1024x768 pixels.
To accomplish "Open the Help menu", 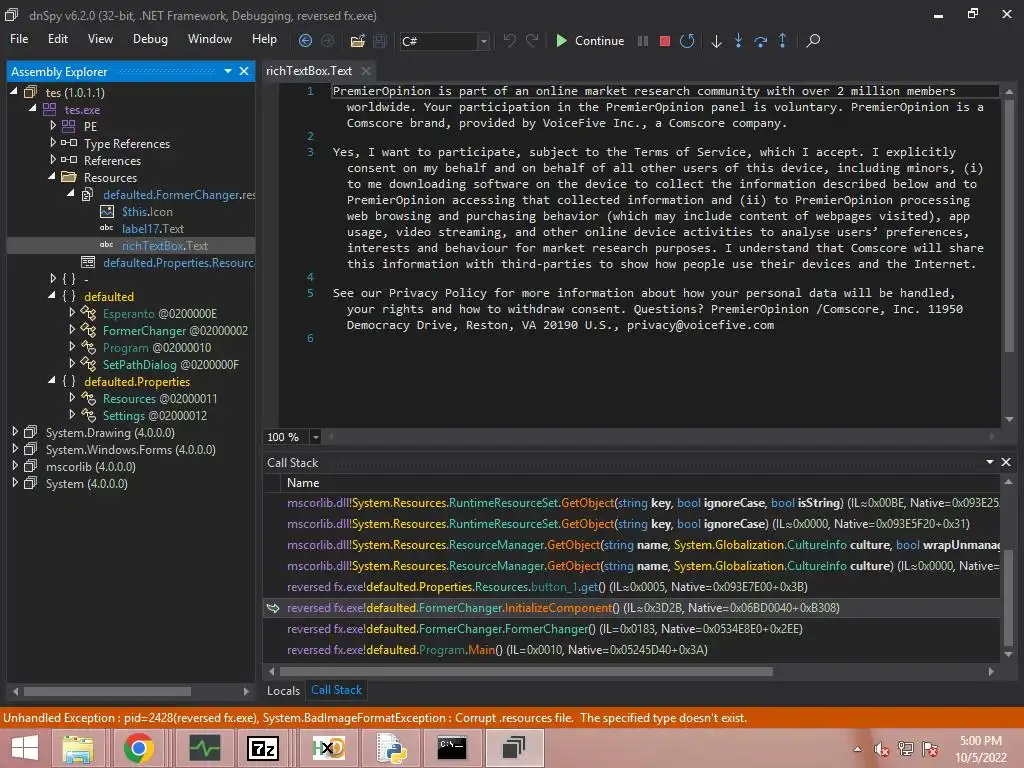I will tap(264, 39).
